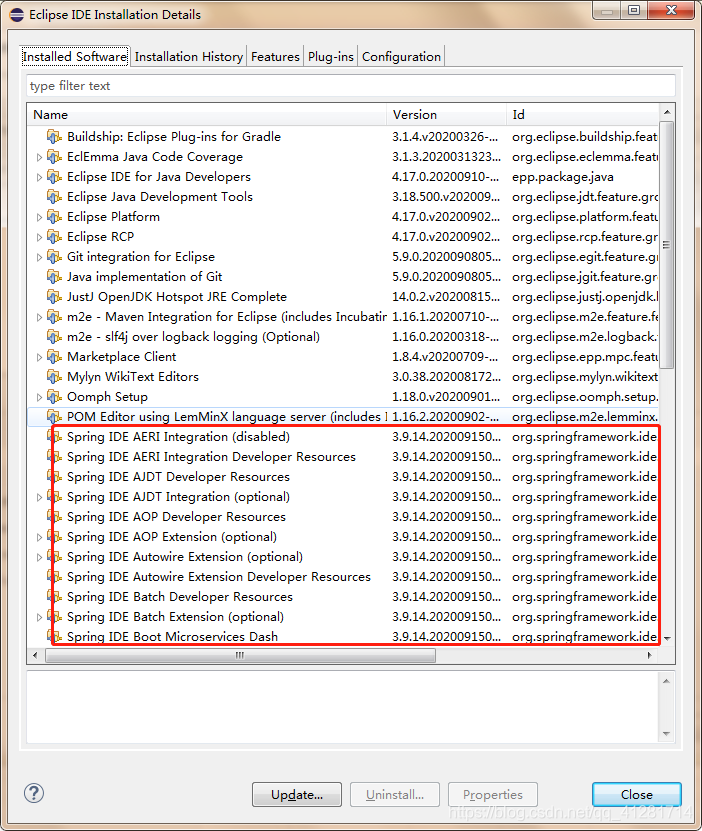Expand the m2e Maven Integration node

(39, 317)
